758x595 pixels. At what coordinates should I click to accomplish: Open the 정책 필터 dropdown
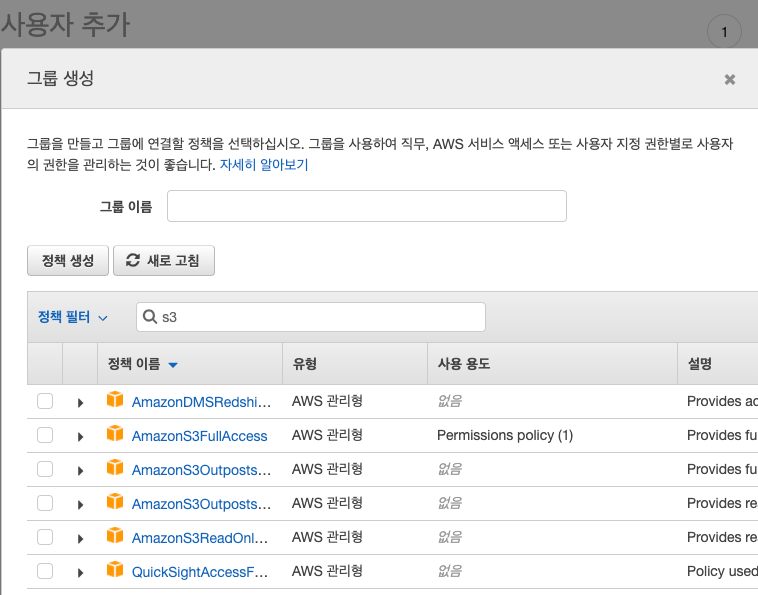pos(73,317)
